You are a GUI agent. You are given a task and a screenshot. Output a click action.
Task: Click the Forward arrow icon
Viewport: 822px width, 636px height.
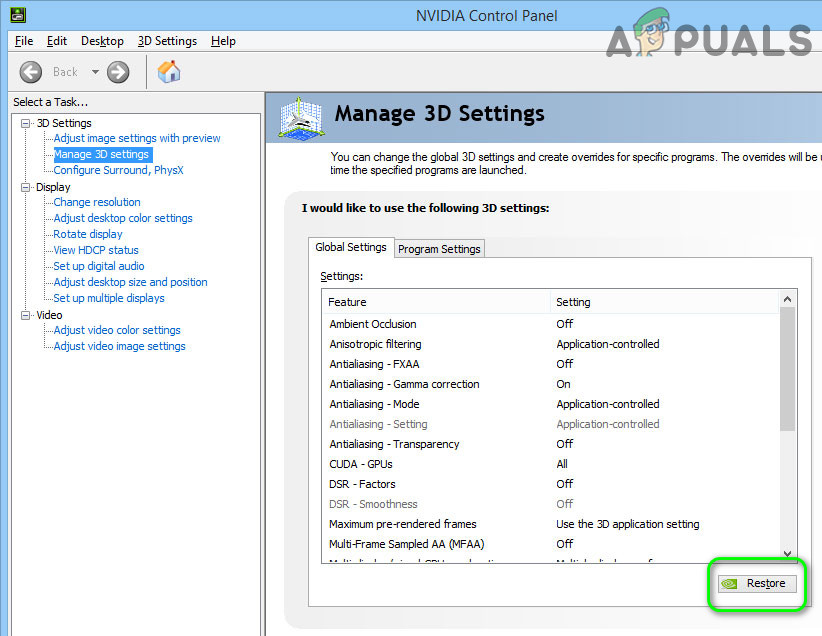pyautogui.click(x=118, y=72)
